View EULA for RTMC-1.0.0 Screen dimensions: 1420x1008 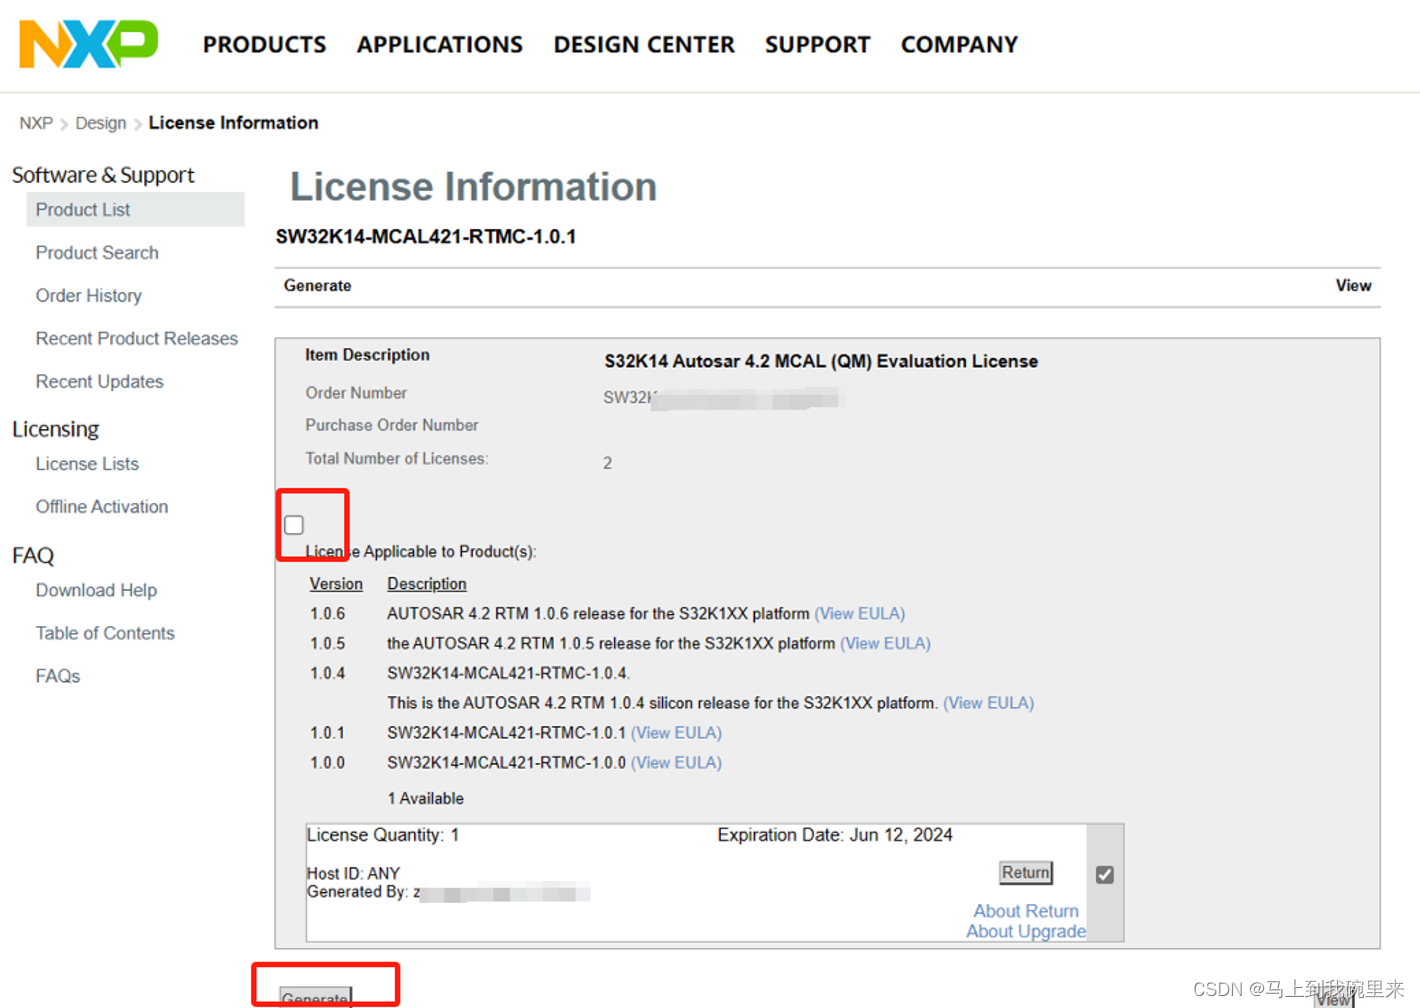tap(676, 763)
